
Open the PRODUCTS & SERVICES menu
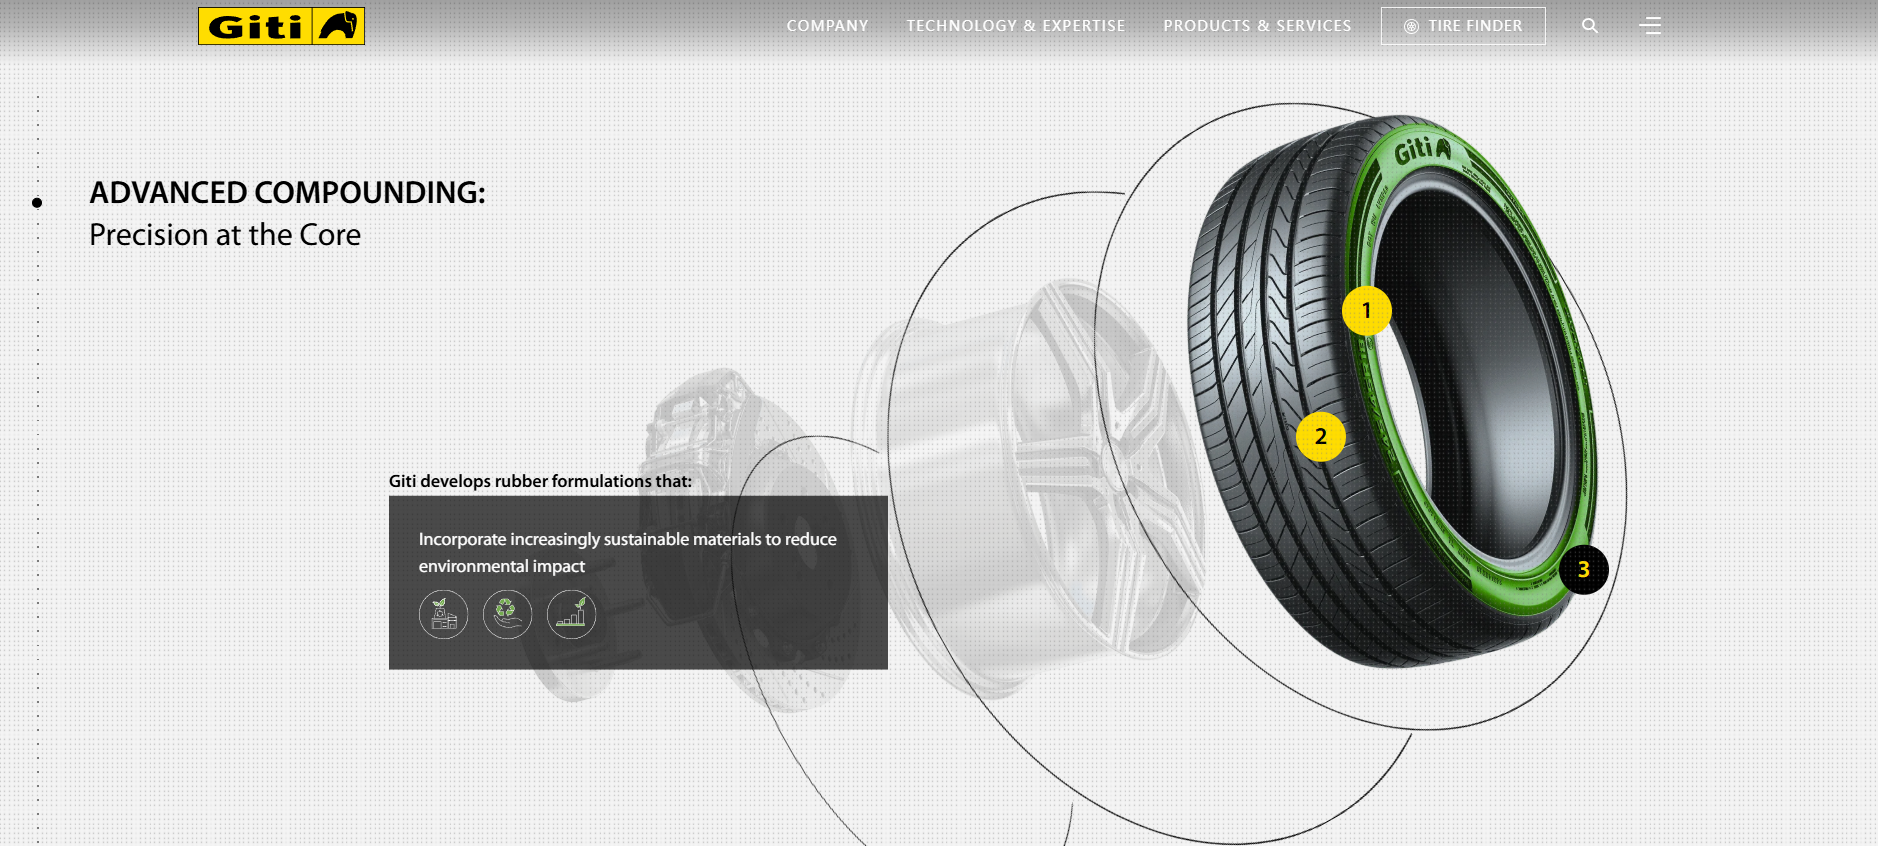1257,26
